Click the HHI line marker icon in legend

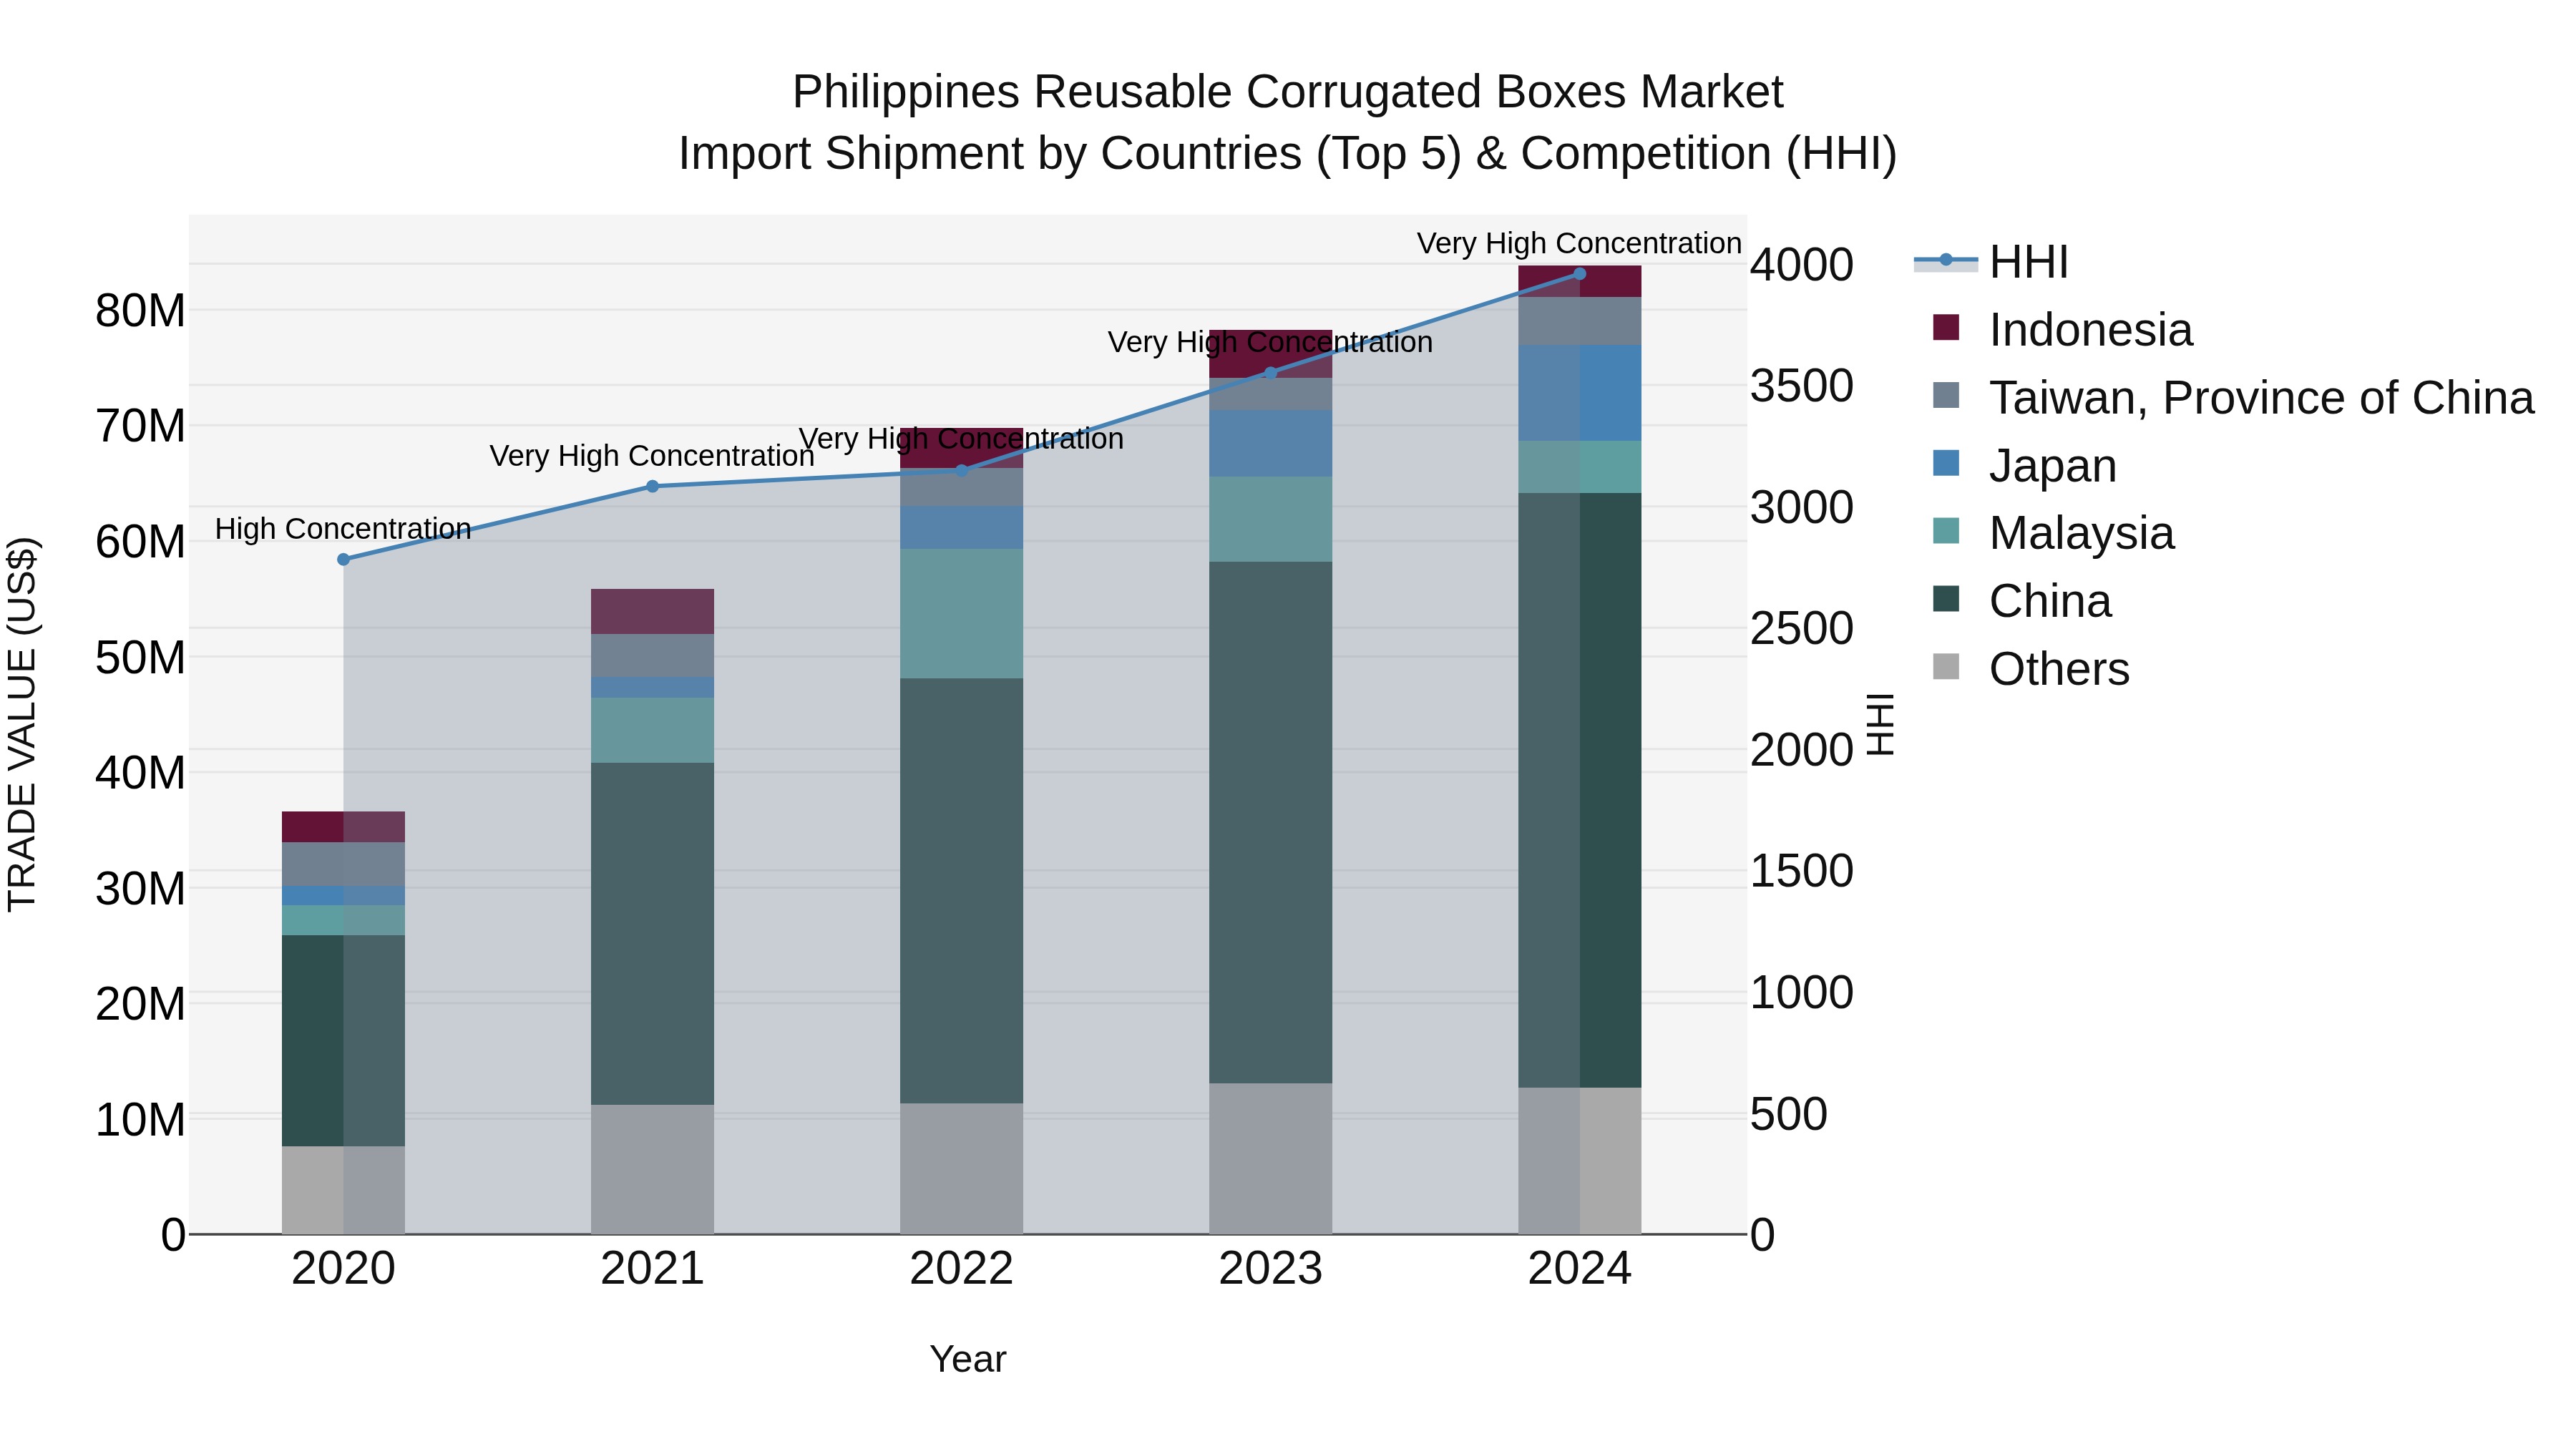pyautogui.click(x=1946, y=260)
